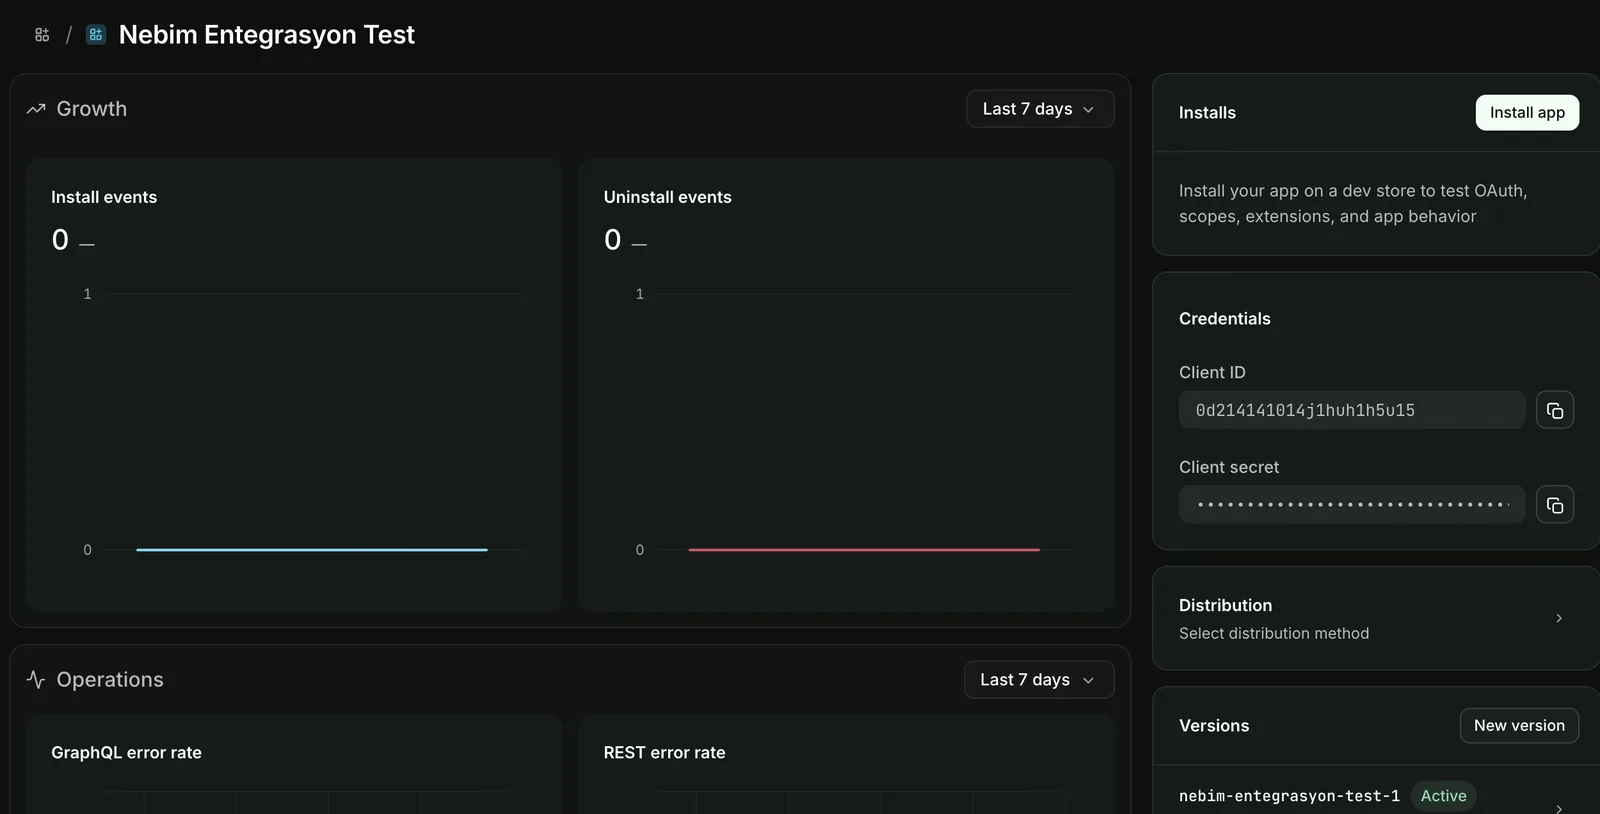1600x814 pixels.
Task: Click the Credentials section heading
Action: tap(1224, 319)
